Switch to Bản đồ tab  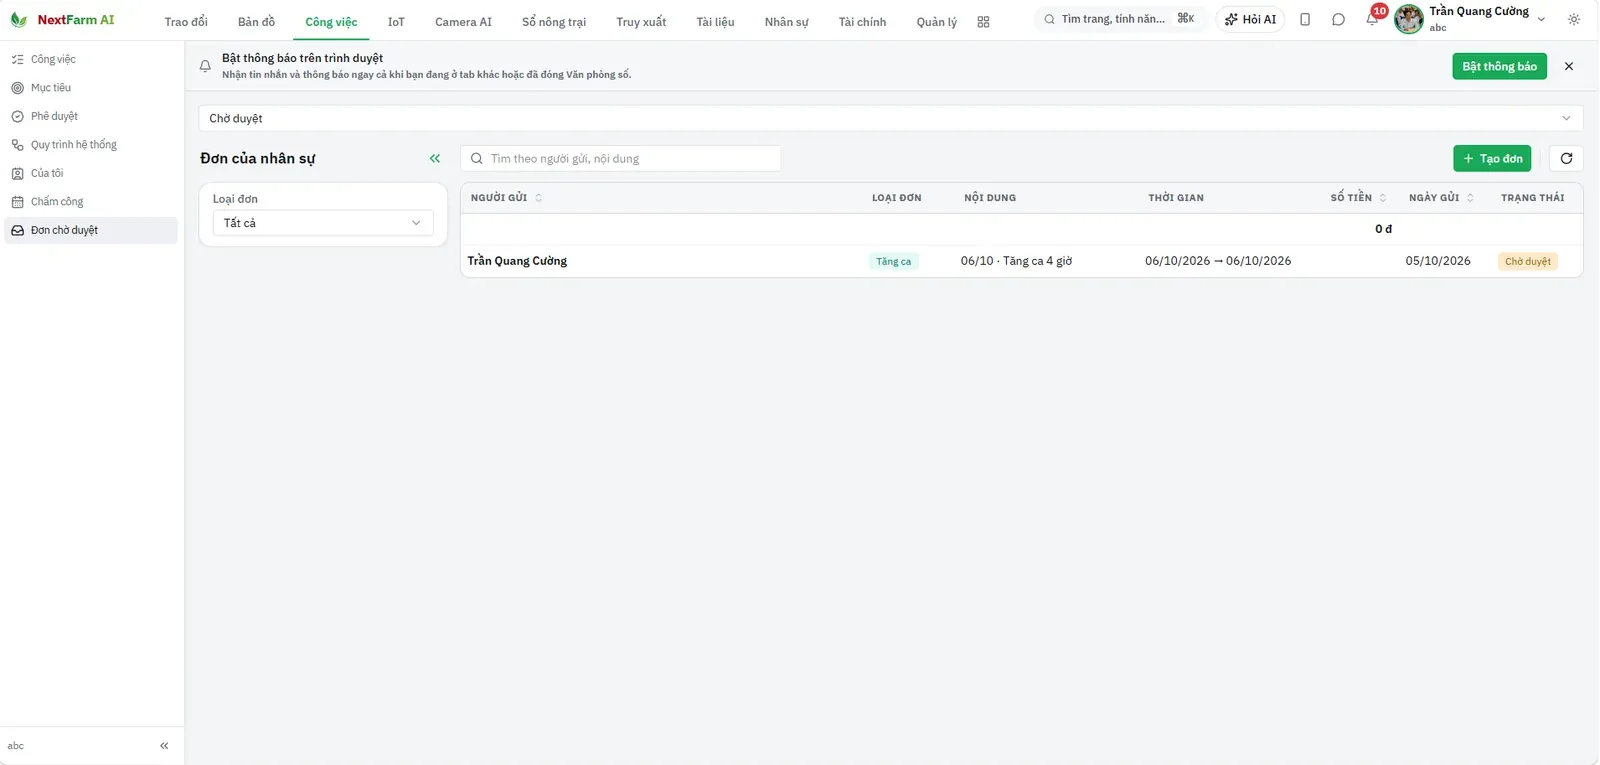pyautogui.click(x=256, y=22)
